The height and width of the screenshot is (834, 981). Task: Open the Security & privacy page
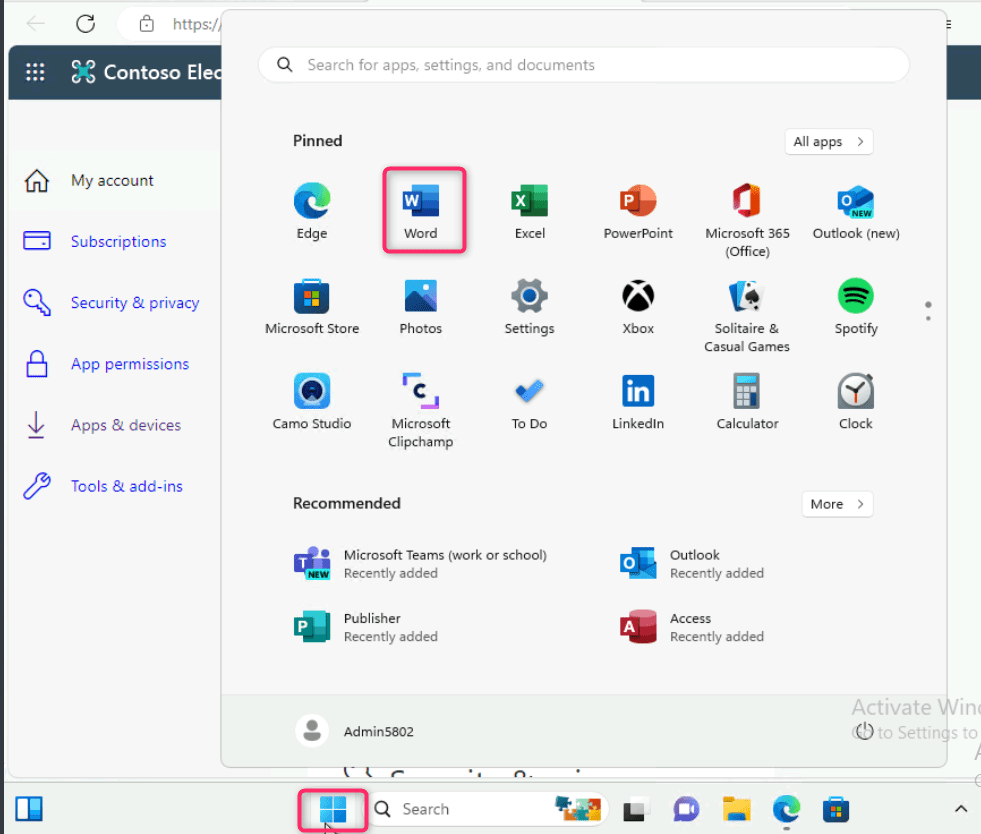(x=134, y=303)
